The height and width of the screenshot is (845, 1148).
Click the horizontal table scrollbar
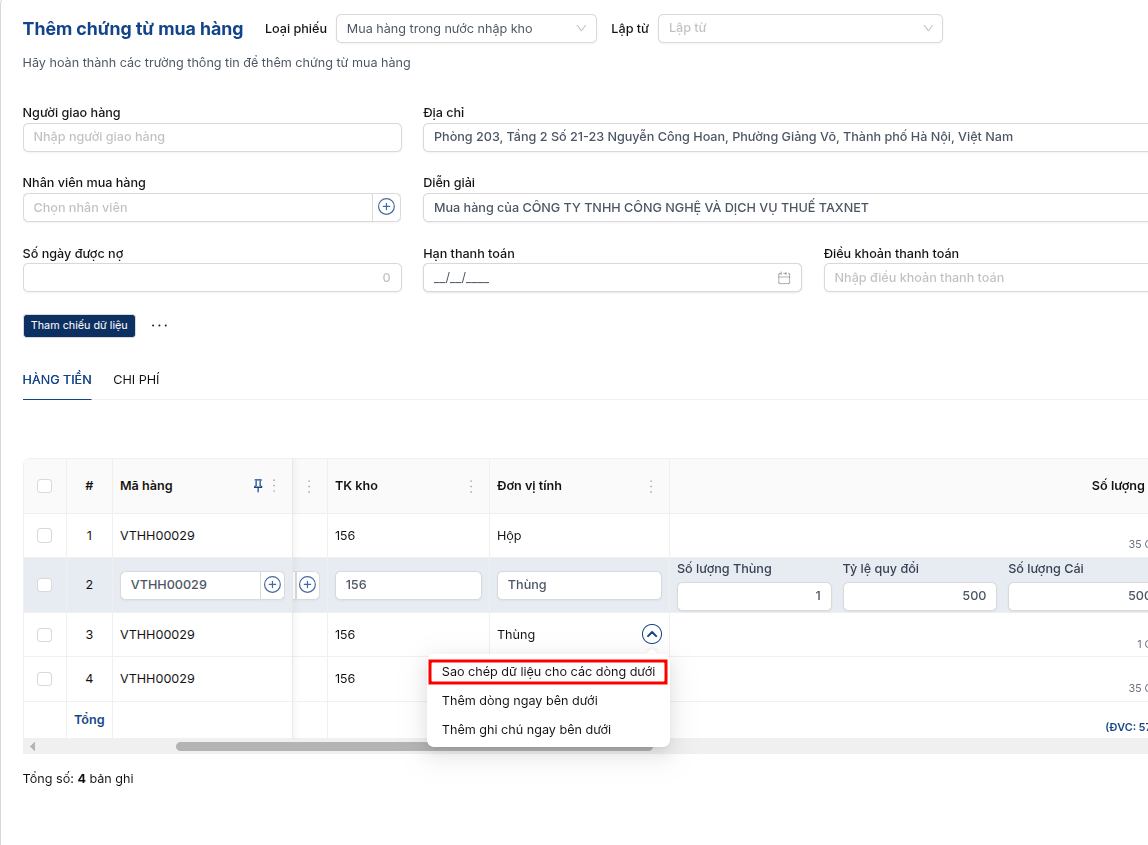pos(414,747)
